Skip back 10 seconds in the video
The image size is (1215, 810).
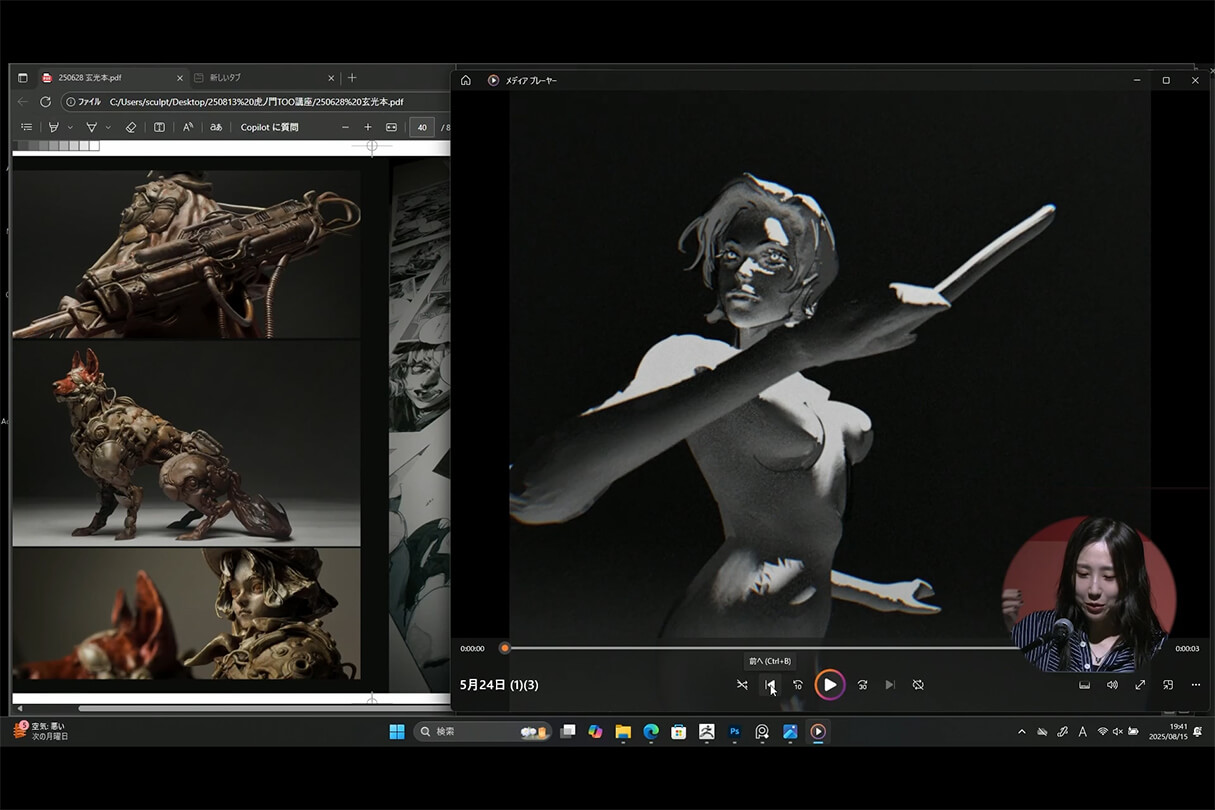[x=798, y=685]
